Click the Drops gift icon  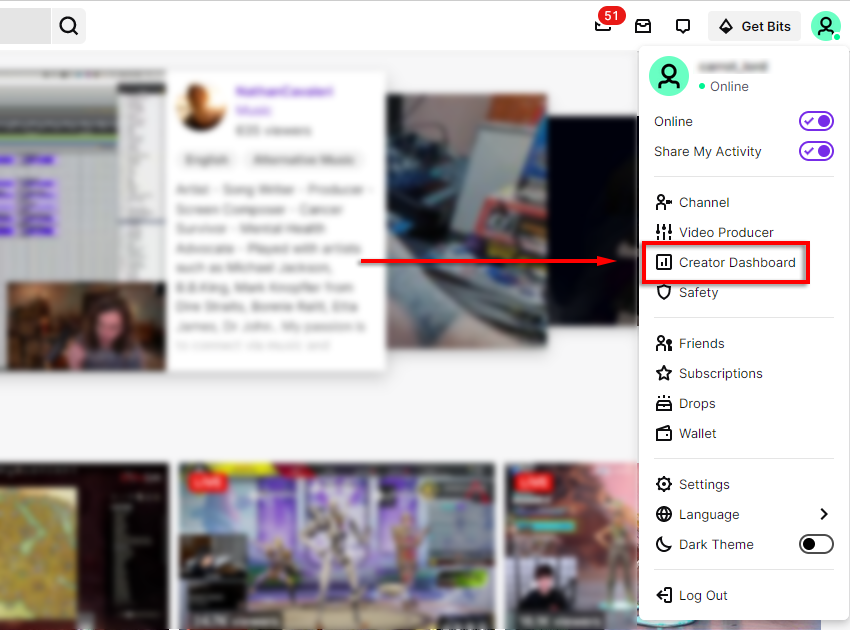[663, 403]
